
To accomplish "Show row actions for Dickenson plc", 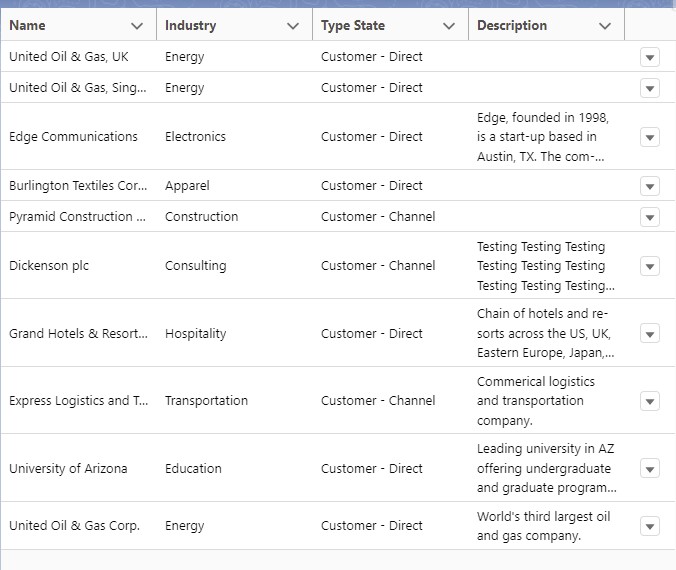I will pos(650,266).
